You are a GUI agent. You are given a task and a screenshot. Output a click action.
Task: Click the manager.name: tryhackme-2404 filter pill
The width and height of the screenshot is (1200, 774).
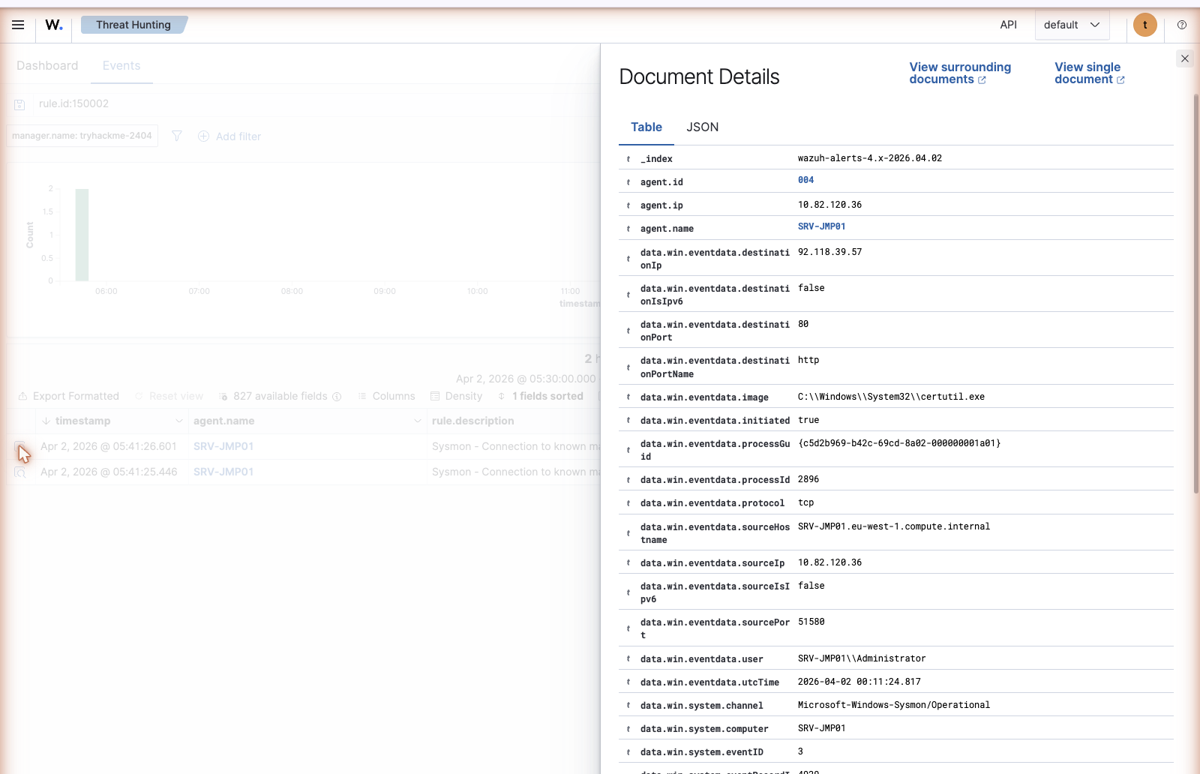coord(82,136)
